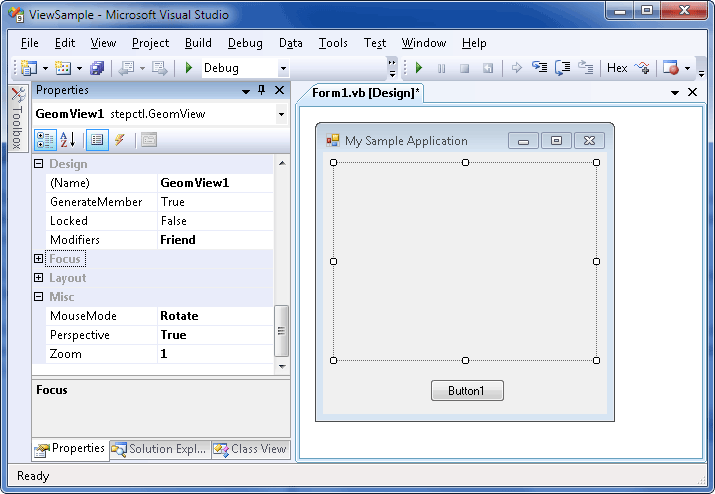Select the Zoom property value field
This screenshot has height=494, width=715.
[215, 354]
